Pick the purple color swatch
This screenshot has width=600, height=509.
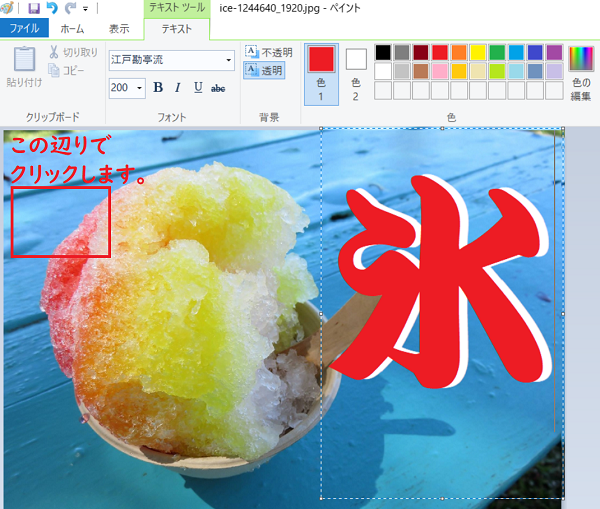tap(554, 52)
